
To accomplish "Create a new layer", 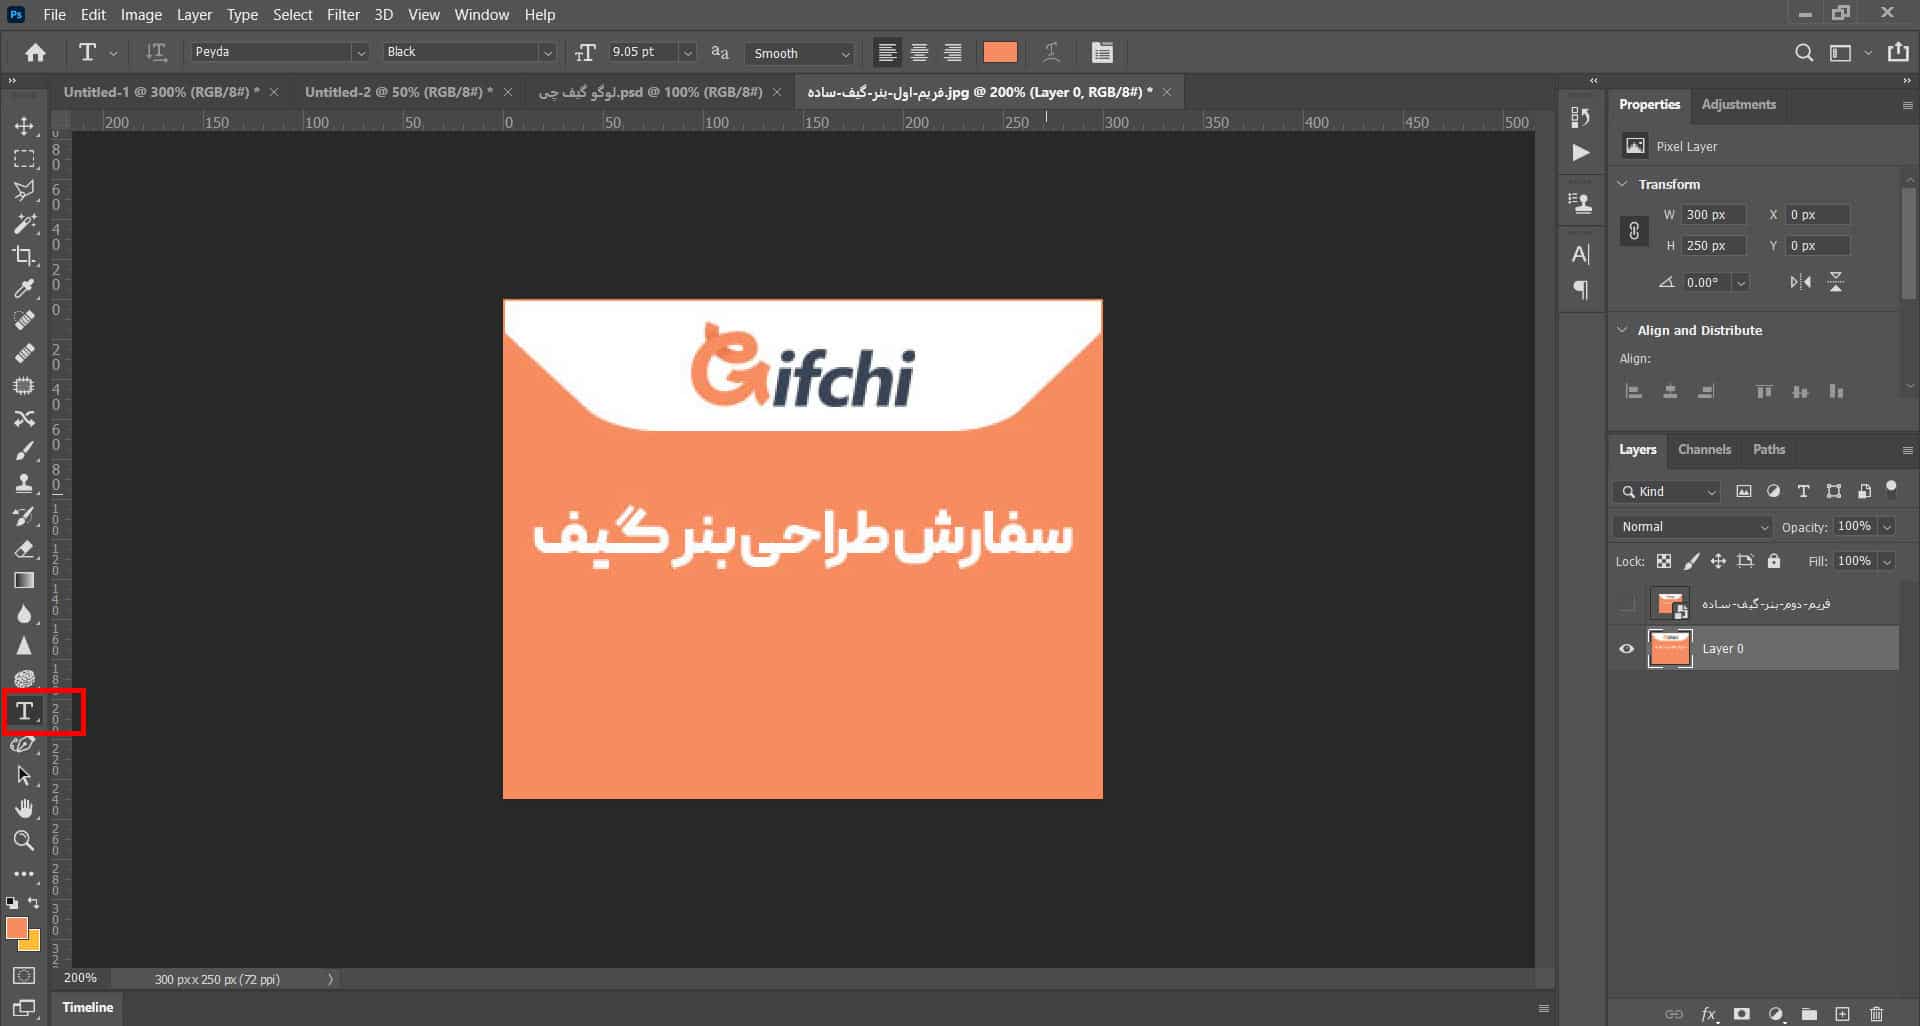I will 1842,1014.
